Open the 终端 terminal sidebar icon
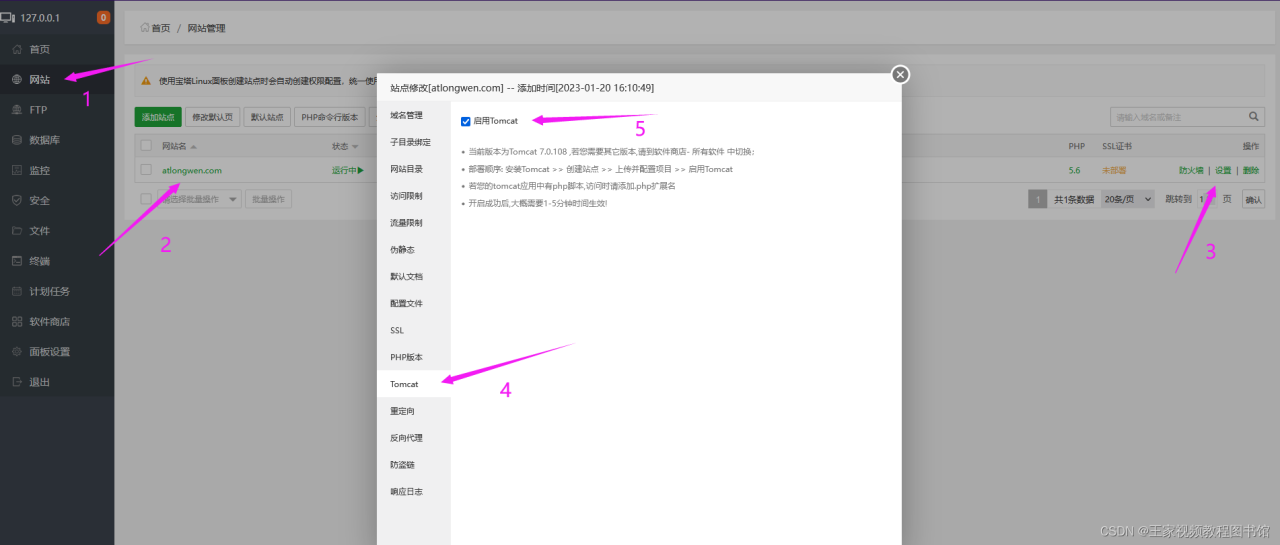The image size is (1280, 545). [x=17, y=261]
